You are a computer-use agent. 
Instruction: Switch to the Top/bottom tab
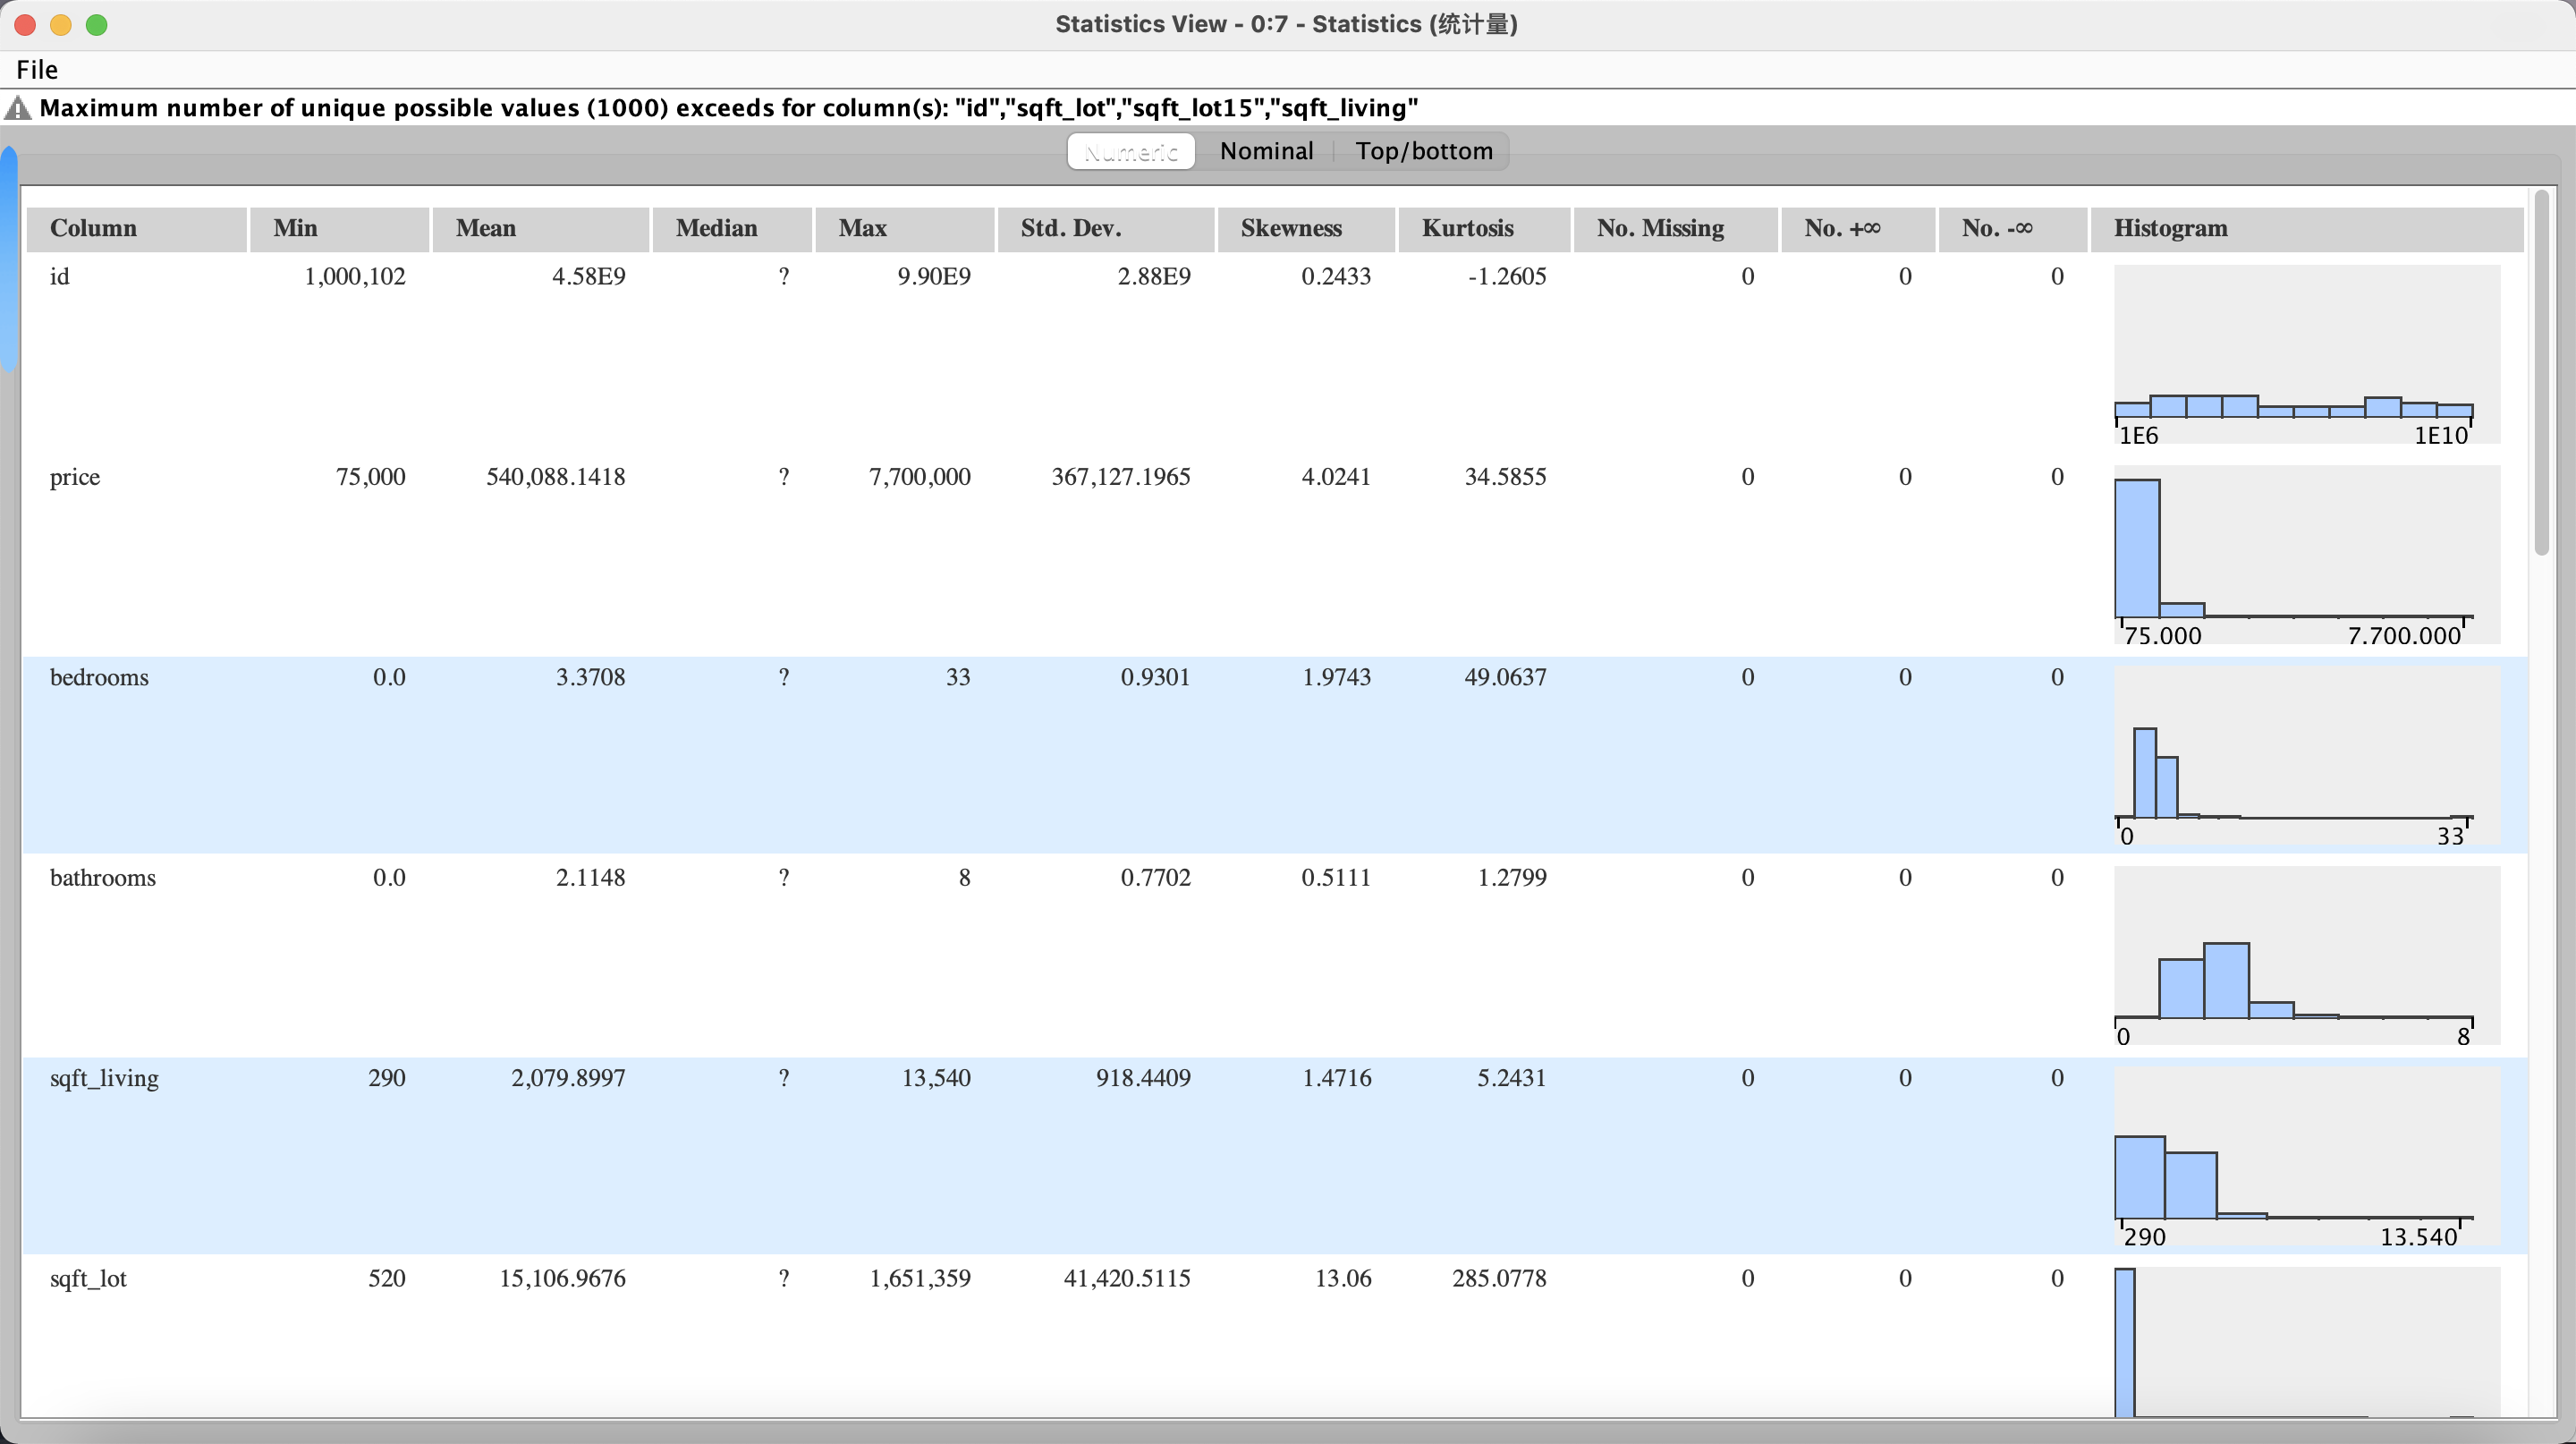[1423, 151]
